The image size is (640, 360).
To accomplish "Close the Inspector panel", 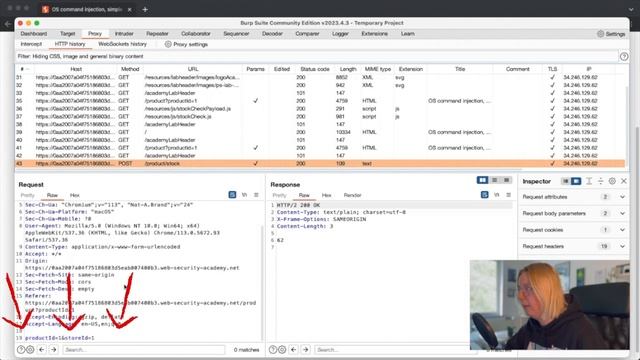I will coord(624,181).
